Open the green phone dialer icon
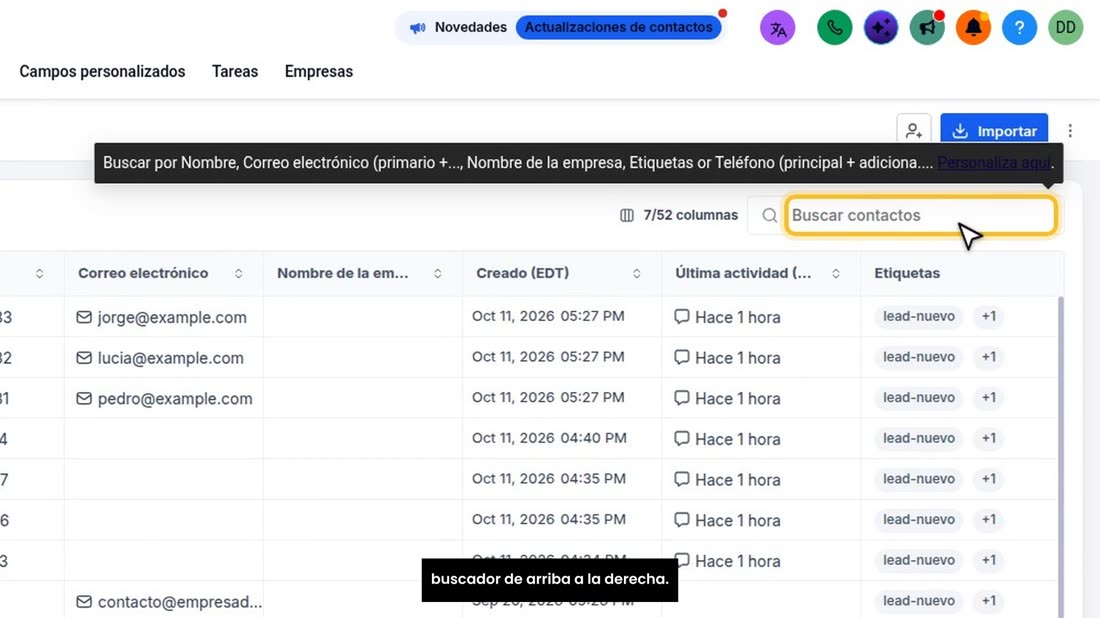Screen dimensions: 1100x618 (x=834, y=28)
